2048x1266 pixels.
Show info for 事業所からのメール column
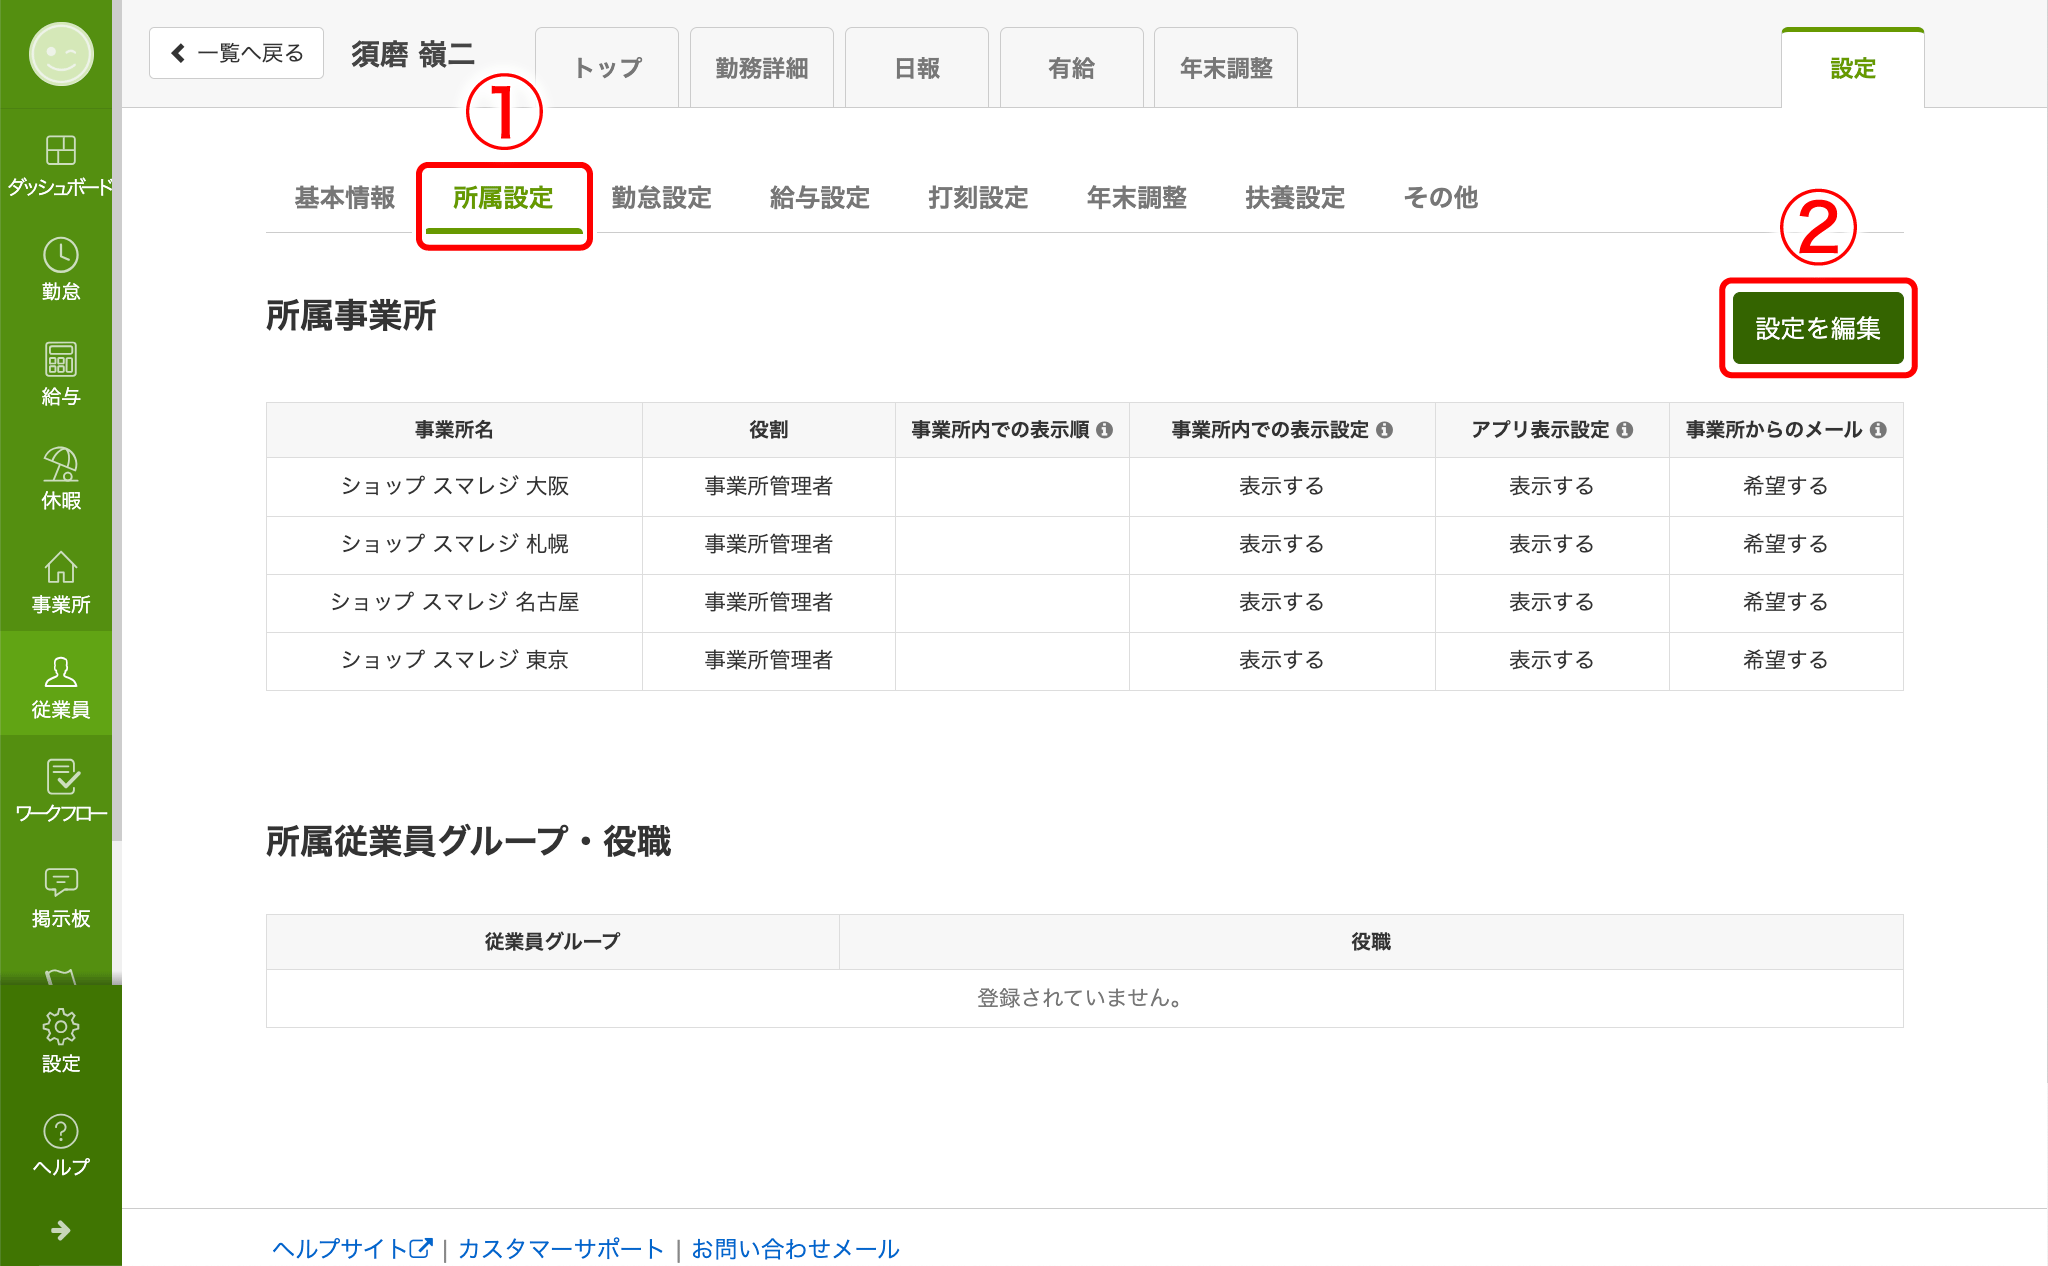pyautogui.click(x=1878, y=430)
